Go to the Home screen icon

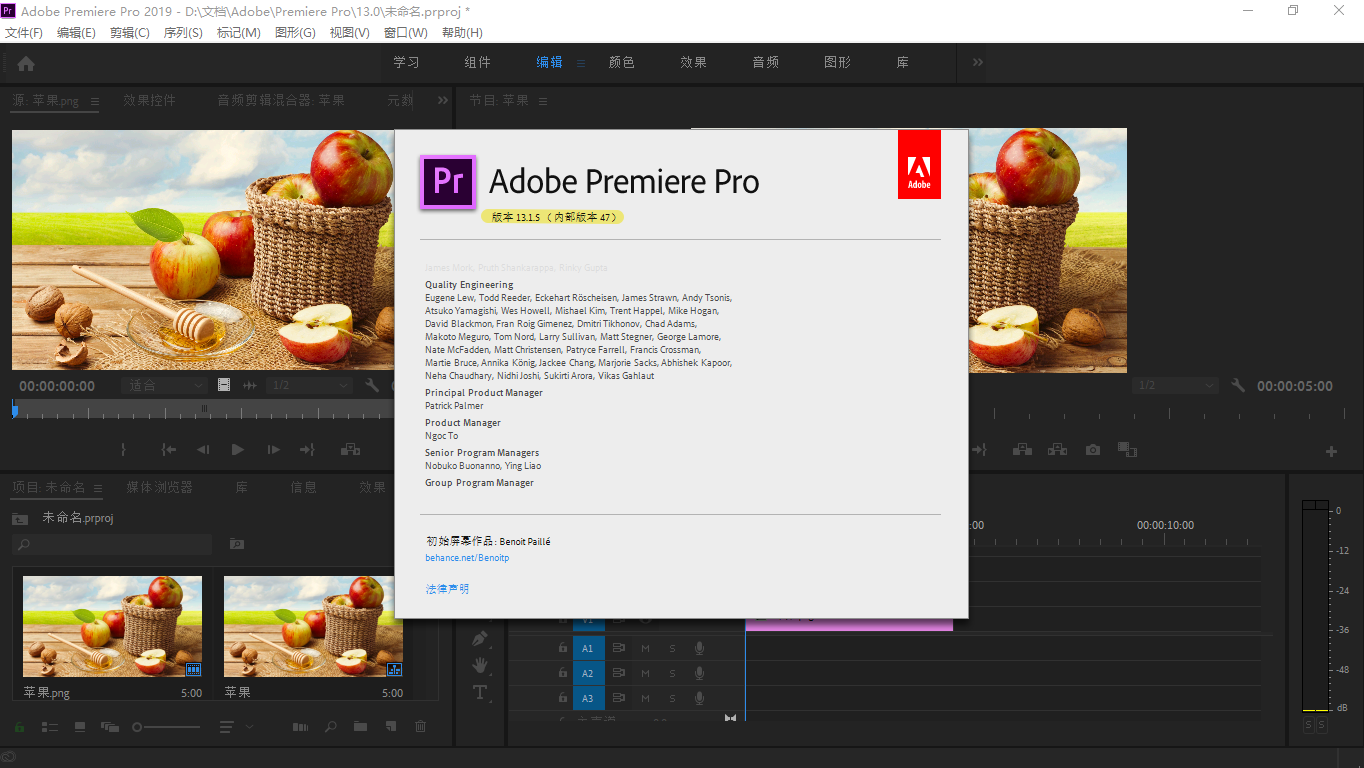[26, 63]
